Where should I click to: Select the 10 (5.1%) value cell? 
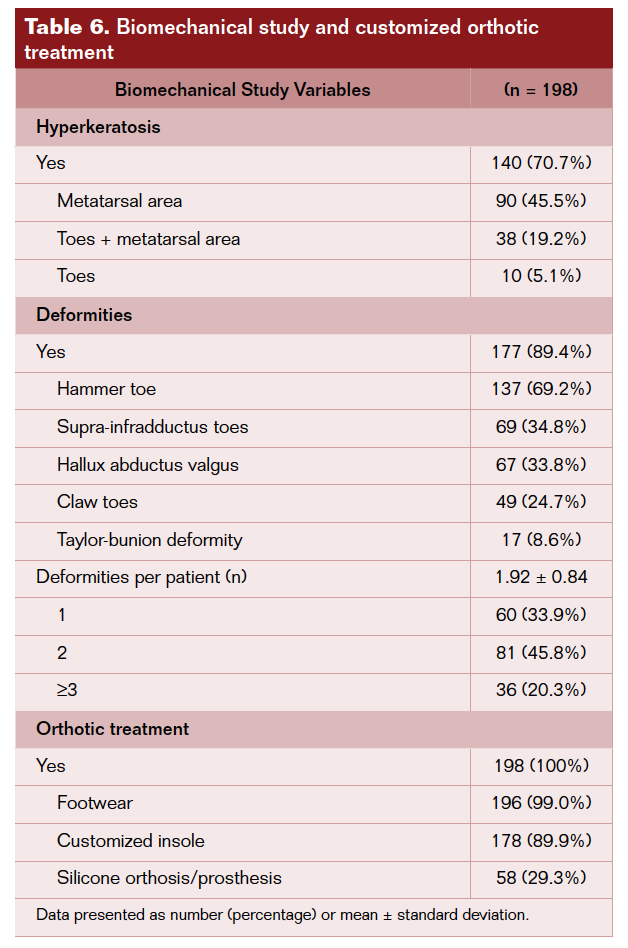(x=541, y=276)
